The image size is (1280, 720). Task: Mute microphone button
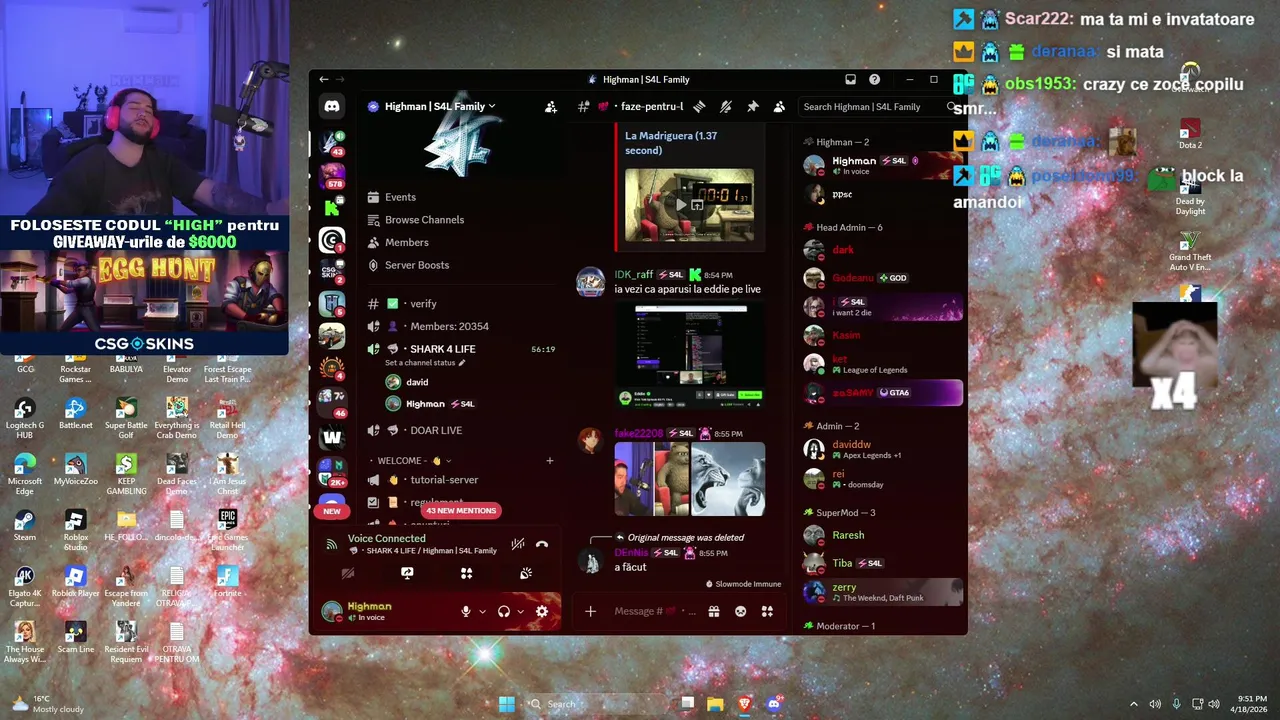pyautogui.click(x=465, y=611)
